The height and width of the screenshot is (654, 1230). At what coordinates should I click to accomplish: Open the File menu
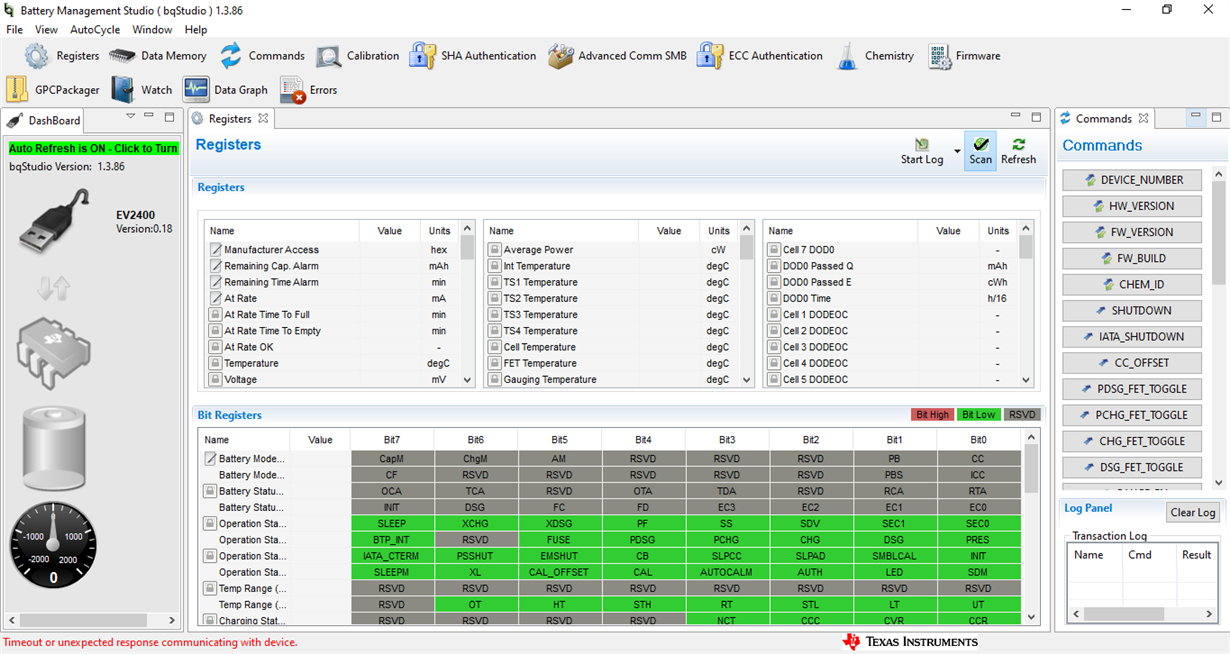coord(15,30)
